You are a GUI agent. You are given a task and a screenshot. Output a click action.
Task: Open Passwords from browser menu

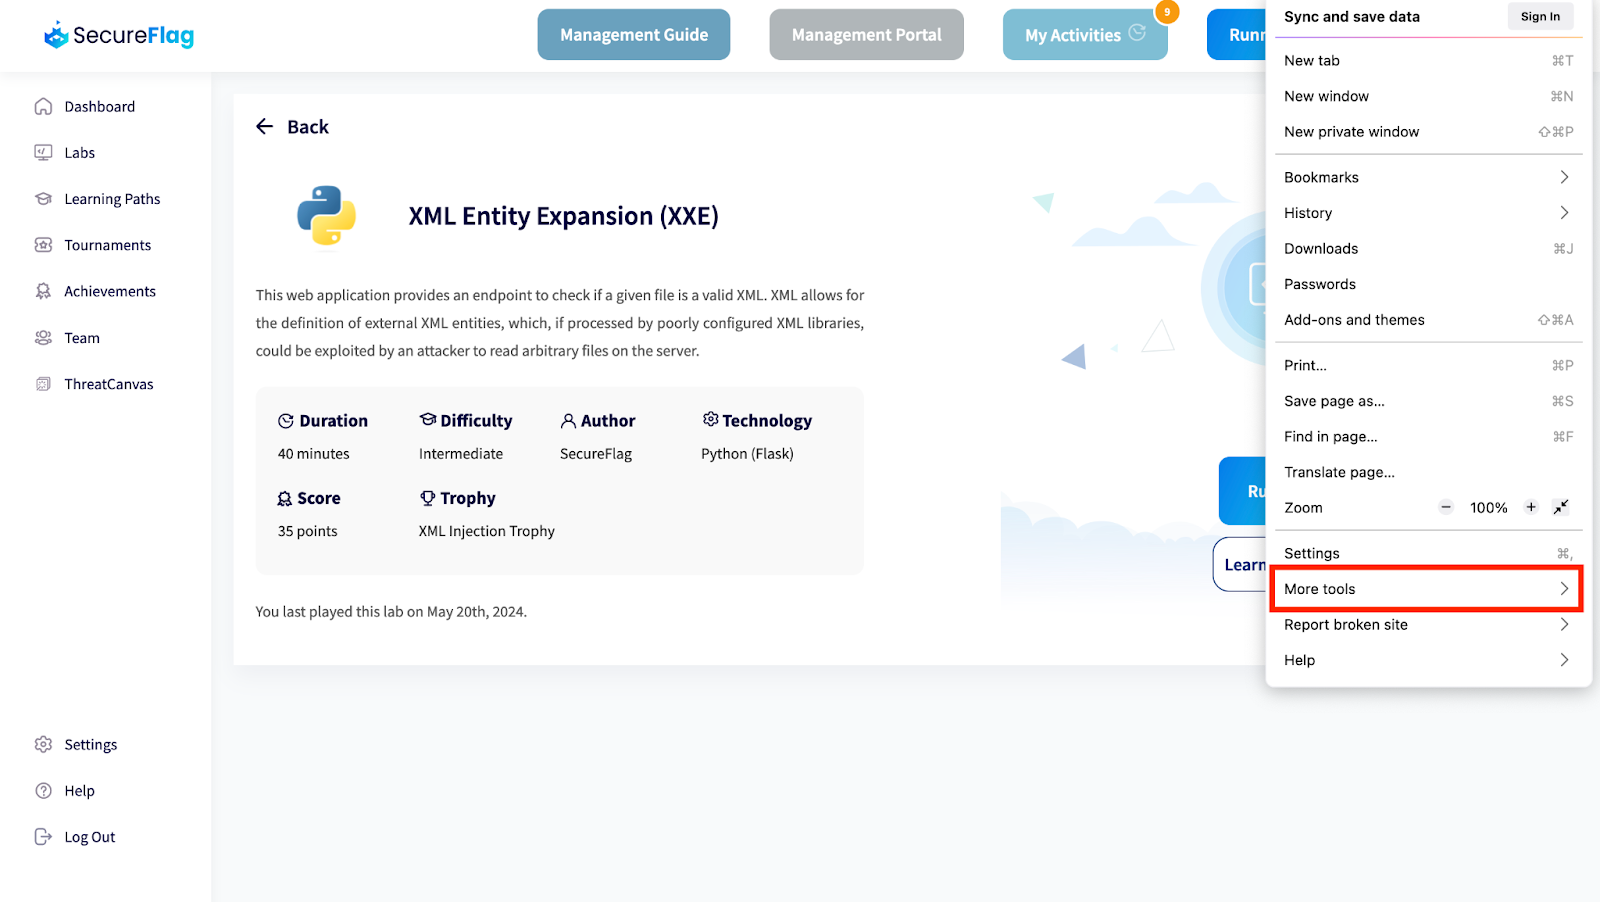point(1427,284)
